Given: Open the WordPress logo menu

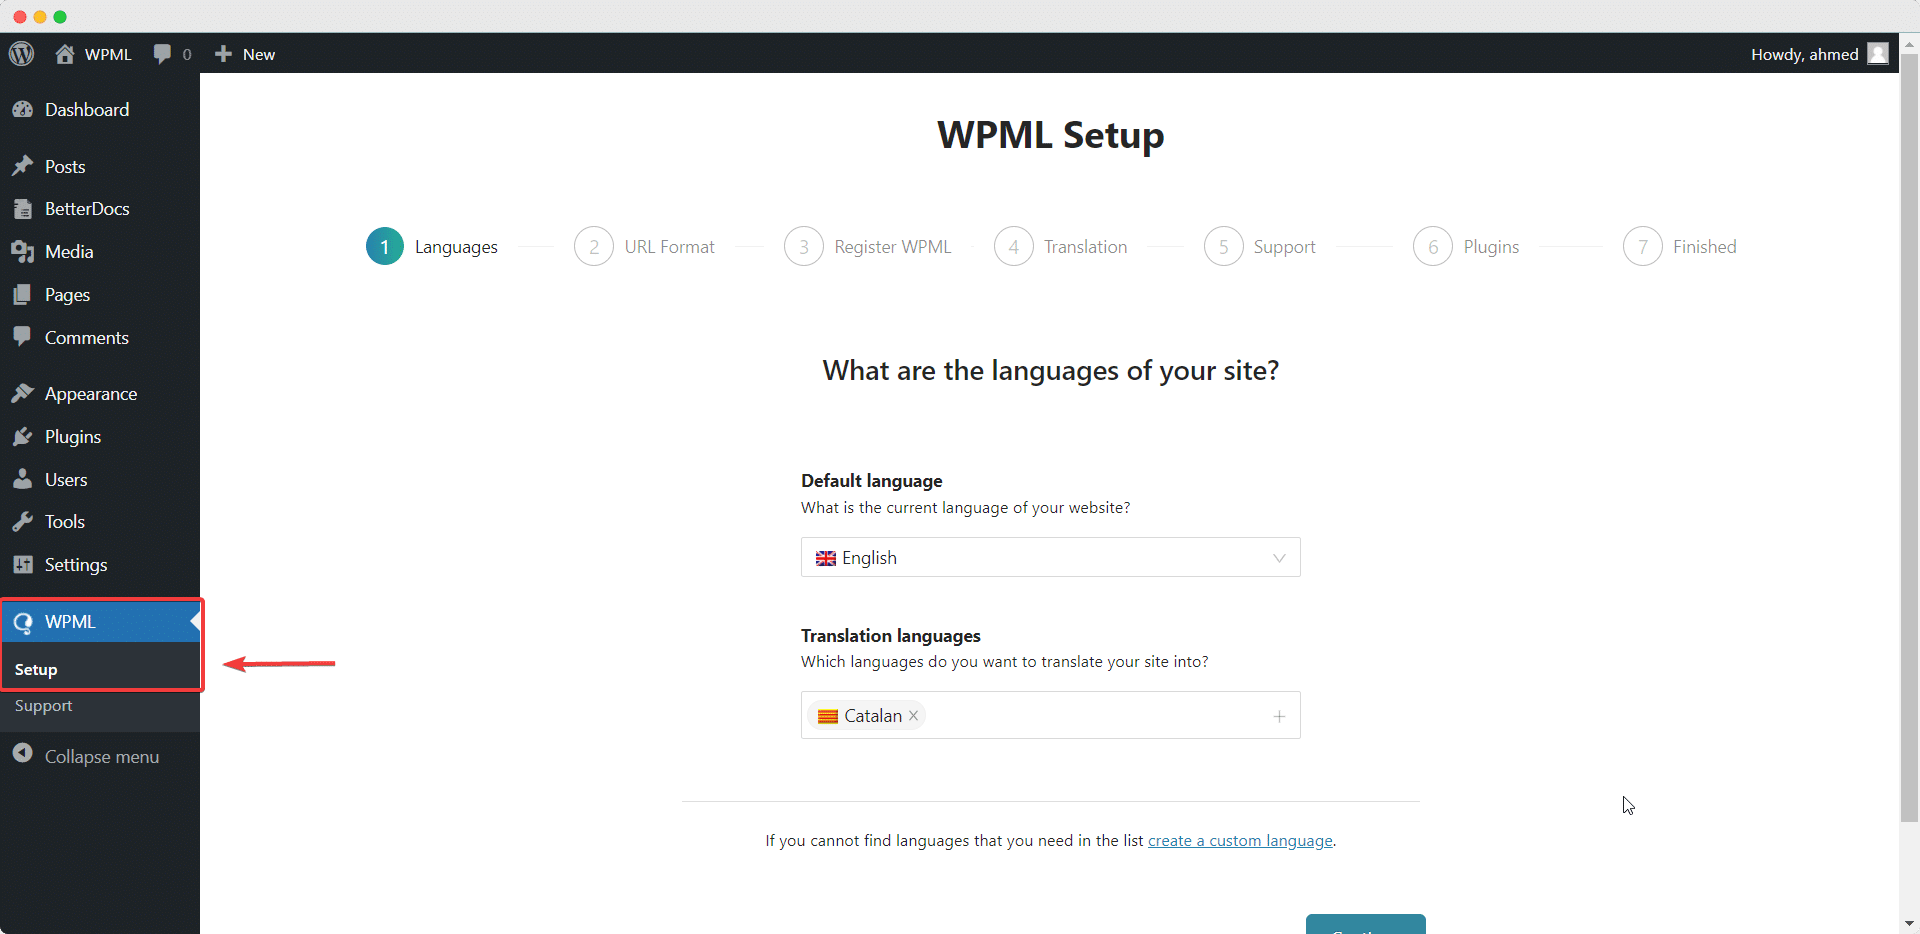Looking at the screenshot, I should [21, 54].
